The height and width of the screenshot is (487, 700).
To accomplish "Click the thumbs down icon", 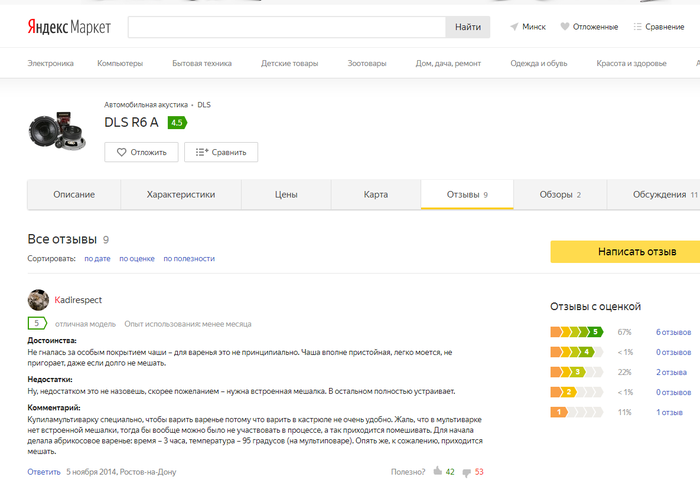I will (466, 471).
